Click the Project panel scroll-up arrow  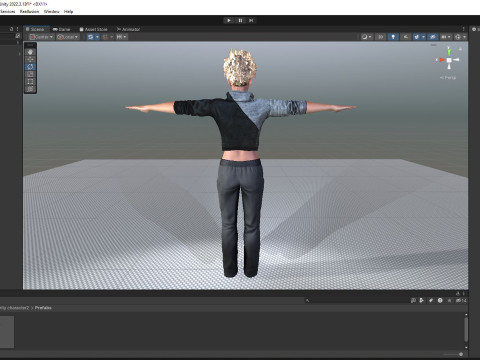coord(466,314)
